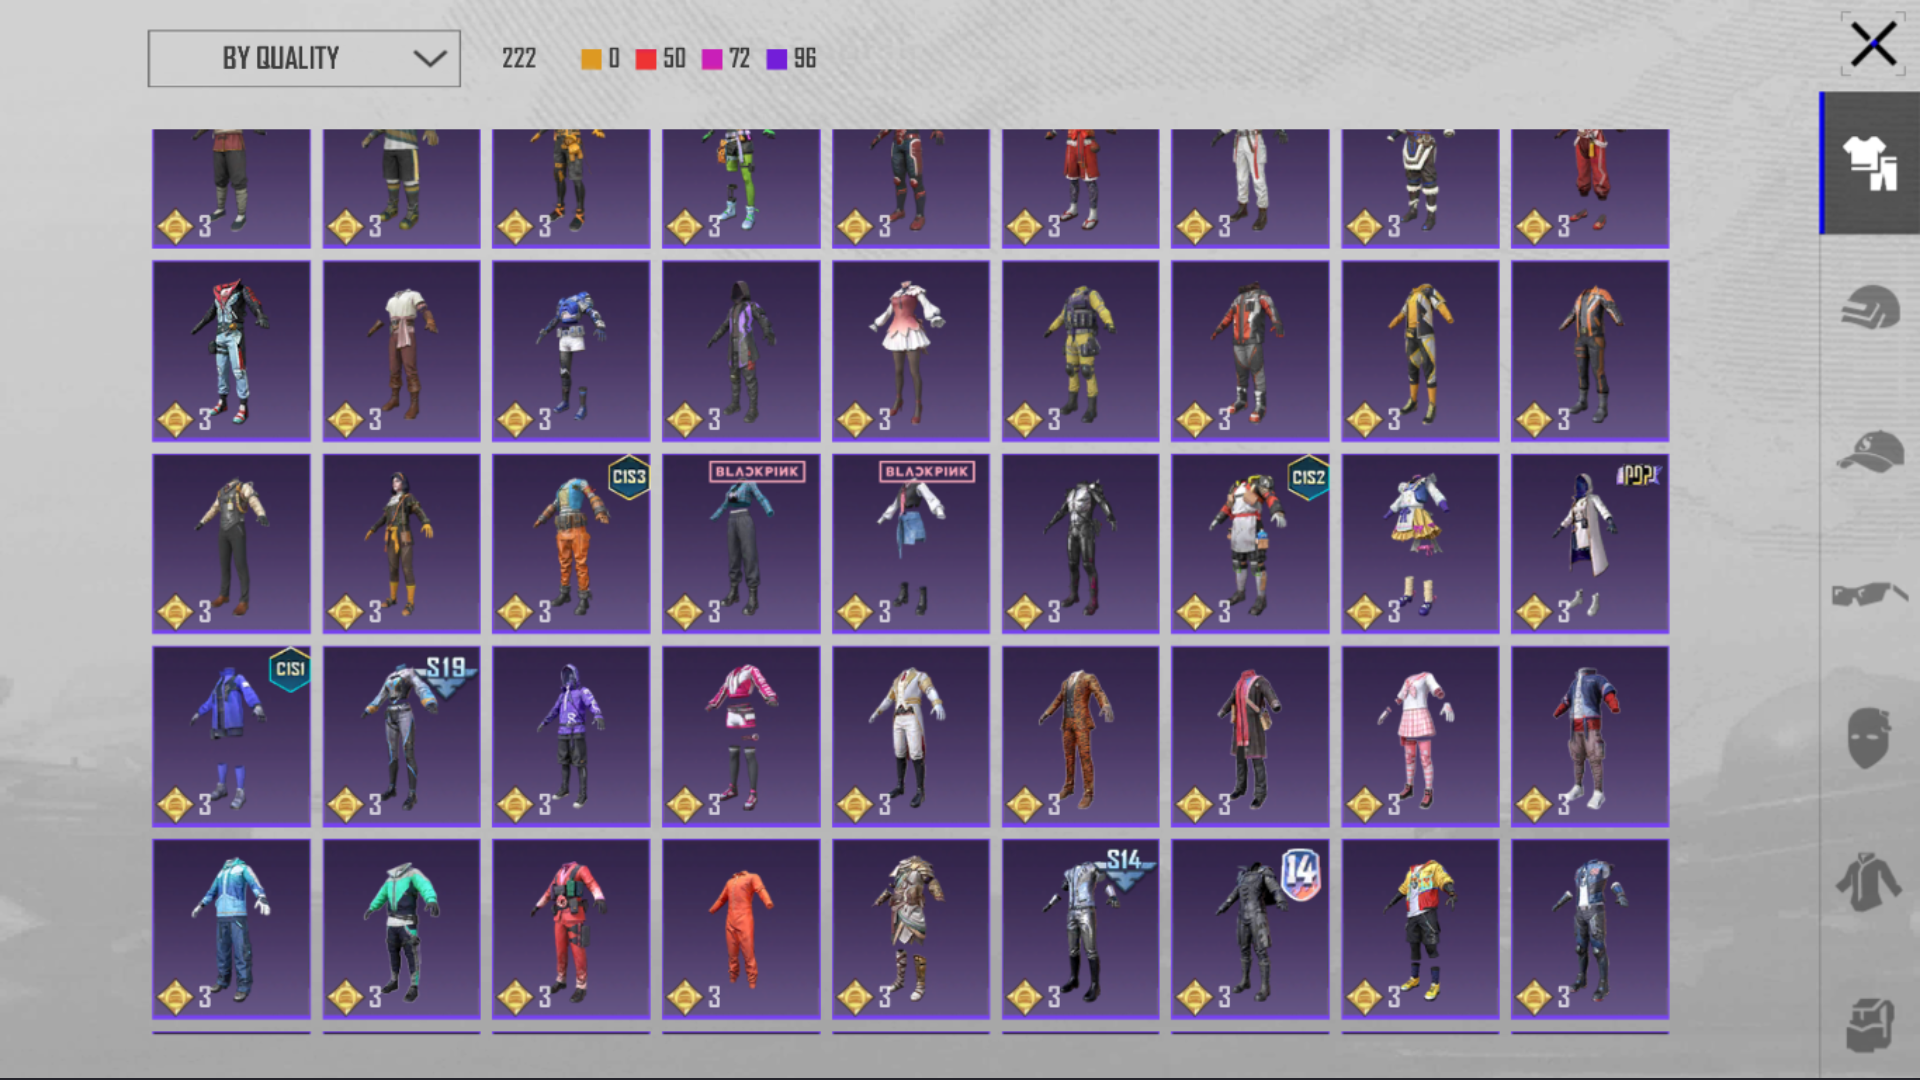
Task: Select the blue racing jersey outfit
Action: (x=571, y=351)
